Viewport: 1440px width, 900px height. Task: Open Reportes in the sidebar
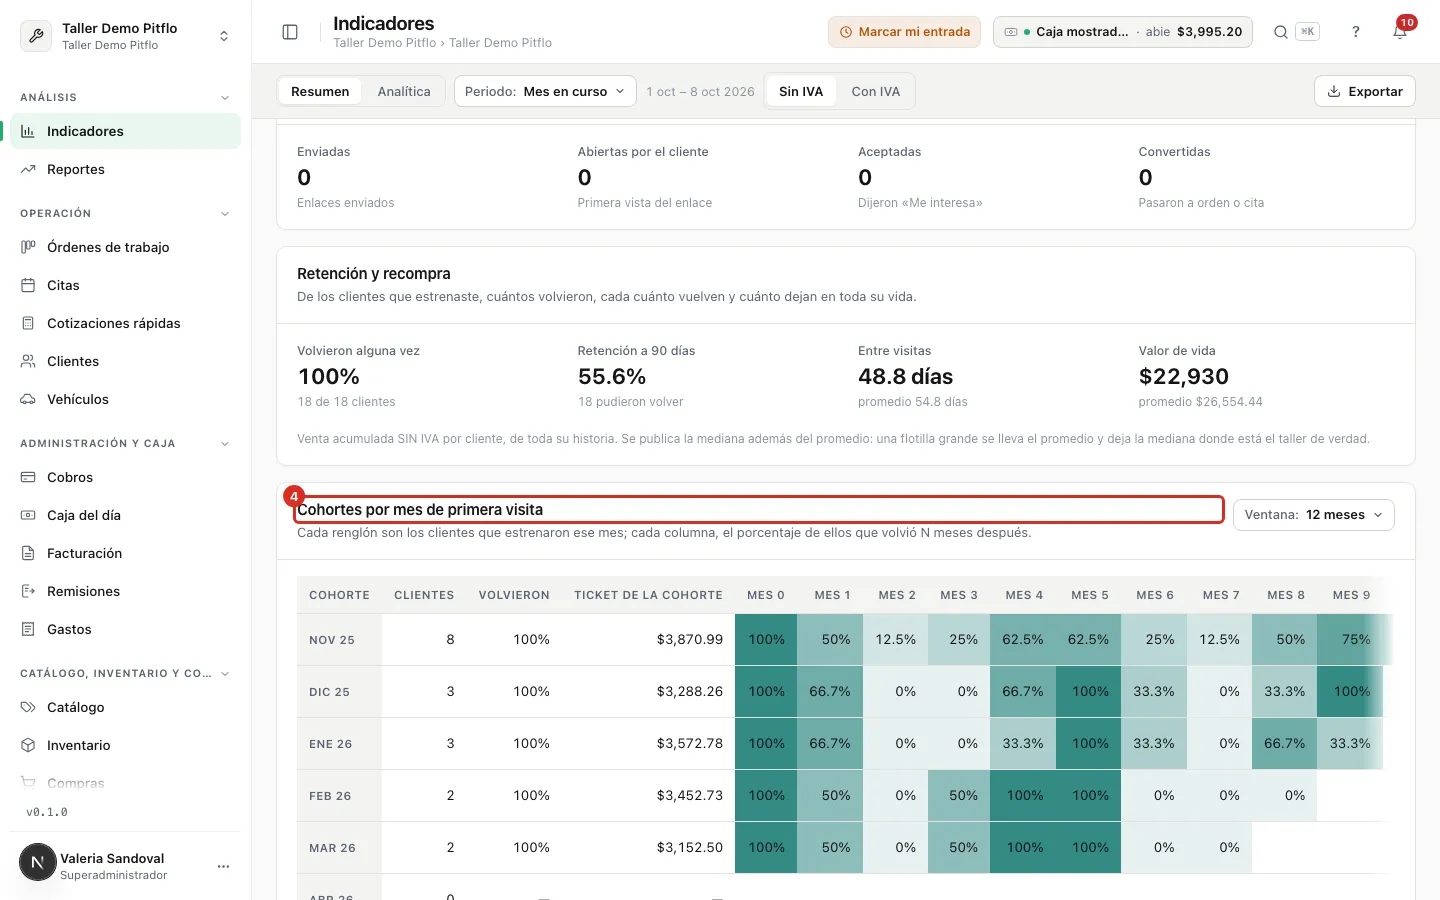pos(125,169)
